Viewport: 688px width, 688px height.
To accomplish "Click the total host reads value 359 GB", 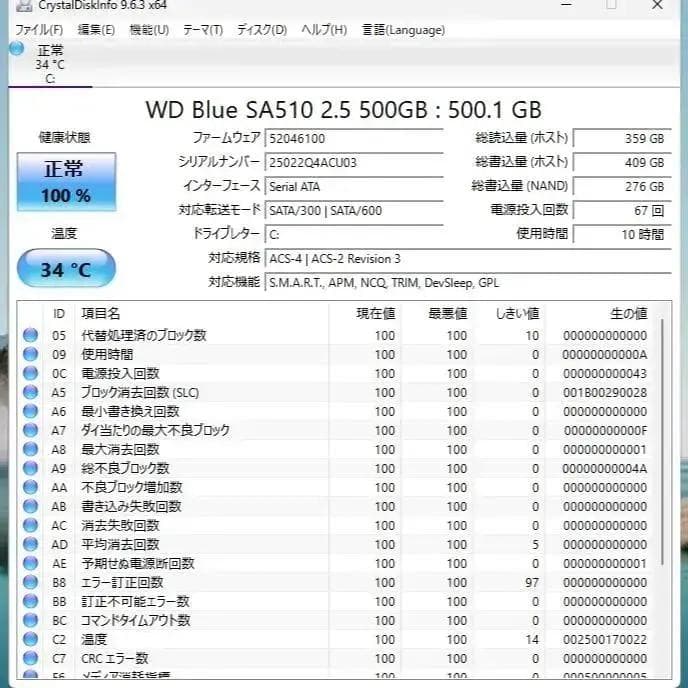I will [622, 139].
